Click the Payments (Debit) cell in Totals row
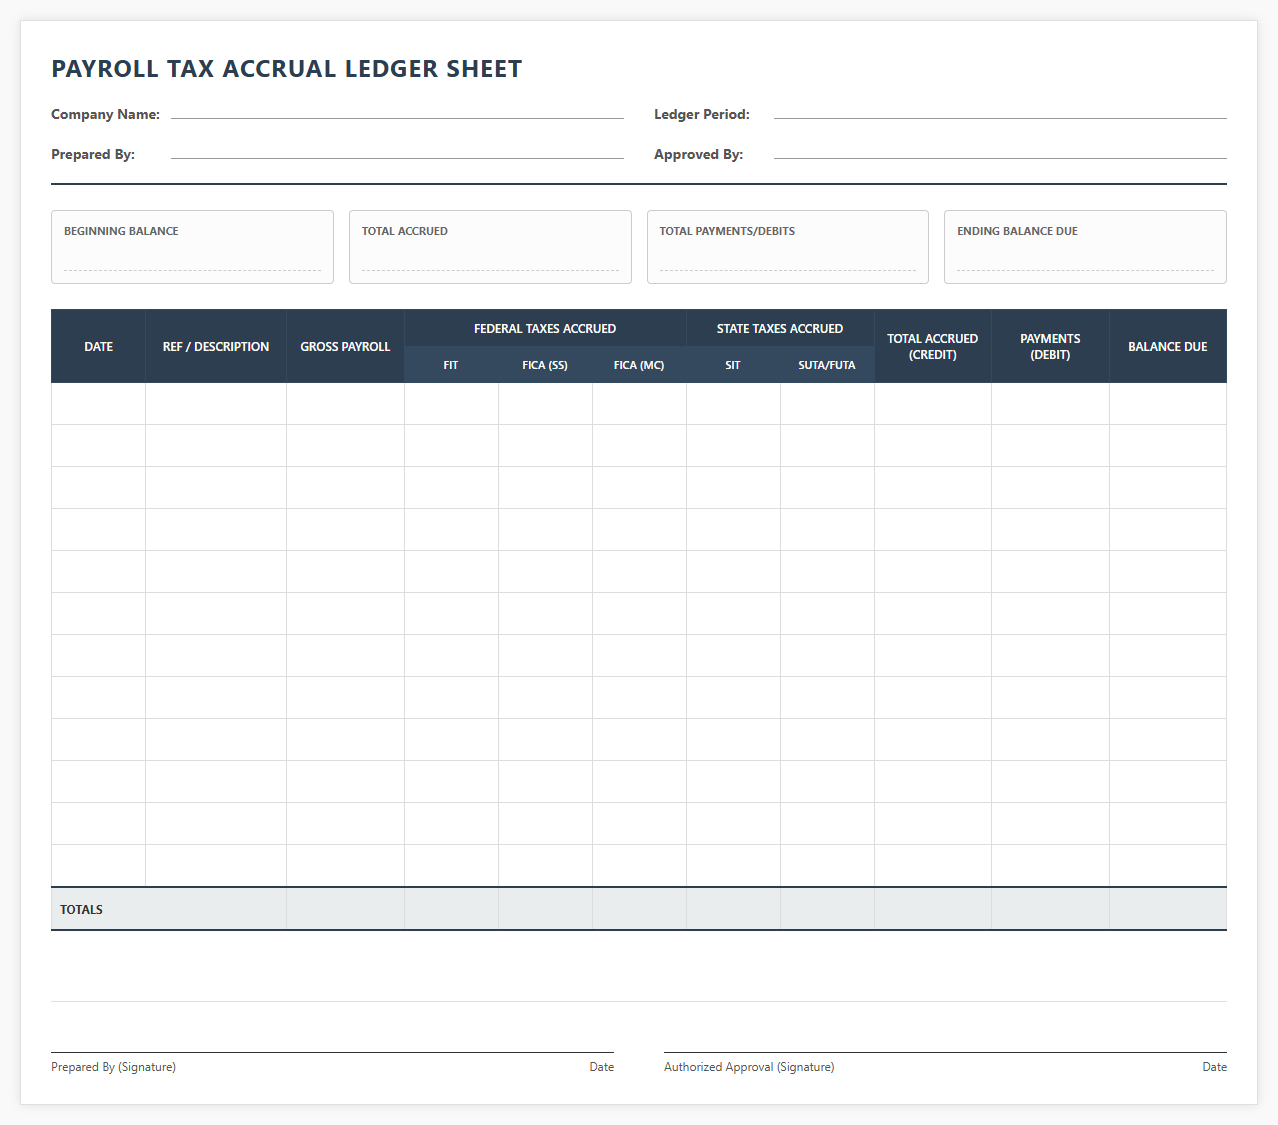 point(1050,909)
